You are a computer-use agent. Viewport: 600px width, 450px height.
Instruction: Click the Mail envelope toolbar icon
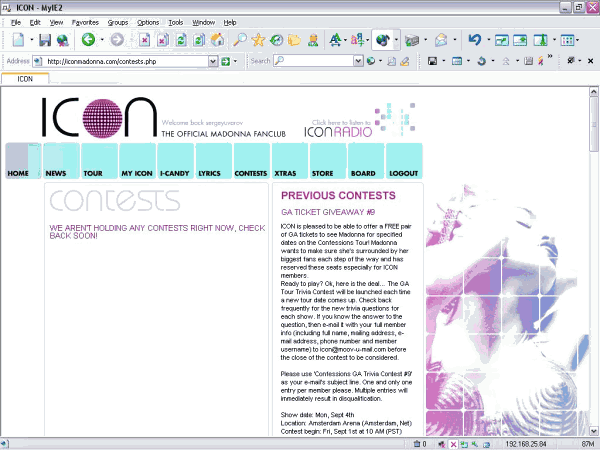[x=441, y=40]
